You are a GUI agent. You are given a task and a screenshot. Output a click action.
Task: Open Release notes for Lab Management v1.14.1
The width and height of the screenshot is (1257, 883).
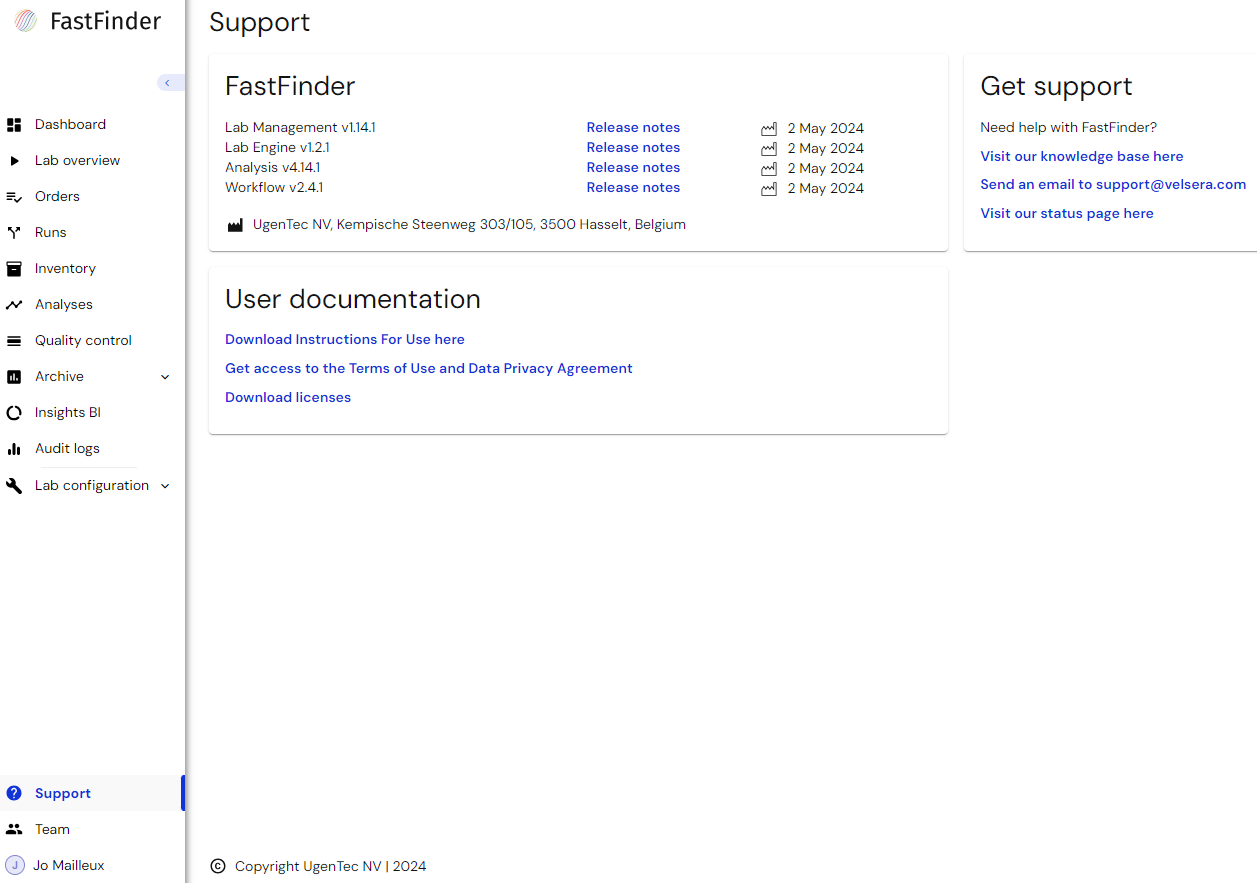point(633,127)
